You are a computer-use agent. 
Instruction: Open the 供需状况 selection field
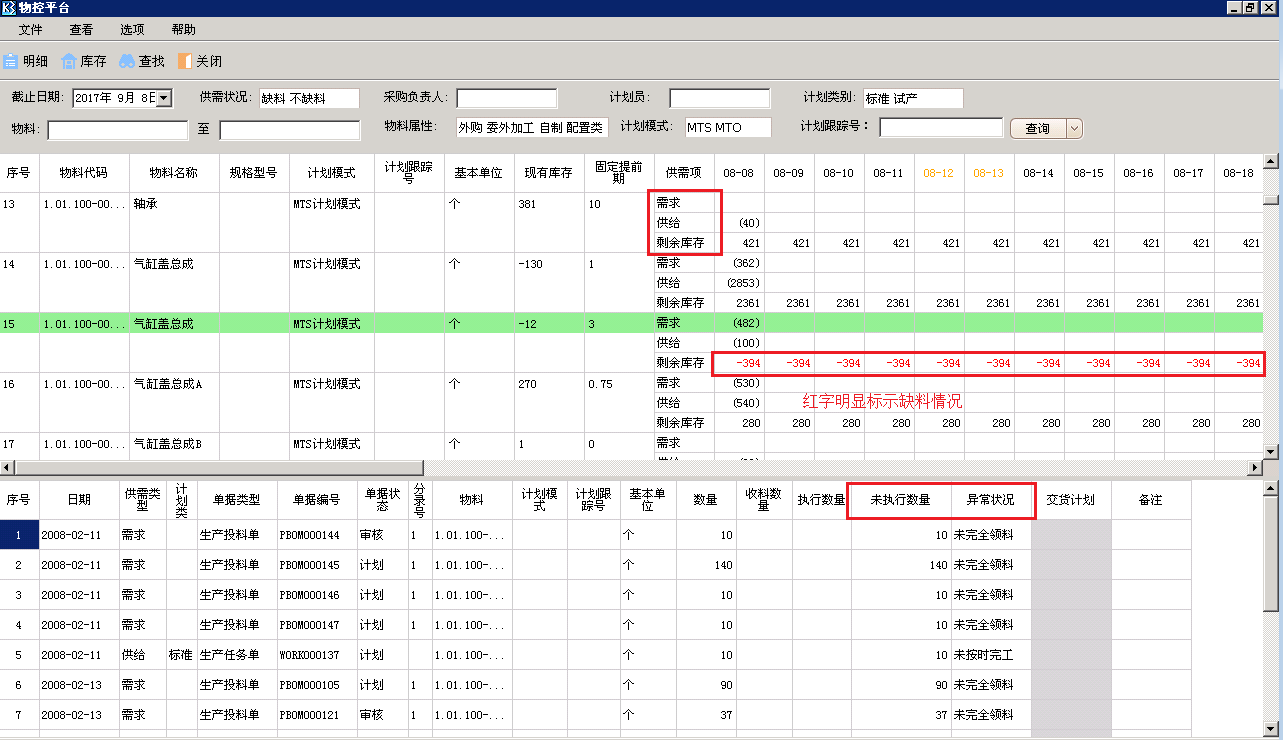pyautogui.click(x=308, y=98)
